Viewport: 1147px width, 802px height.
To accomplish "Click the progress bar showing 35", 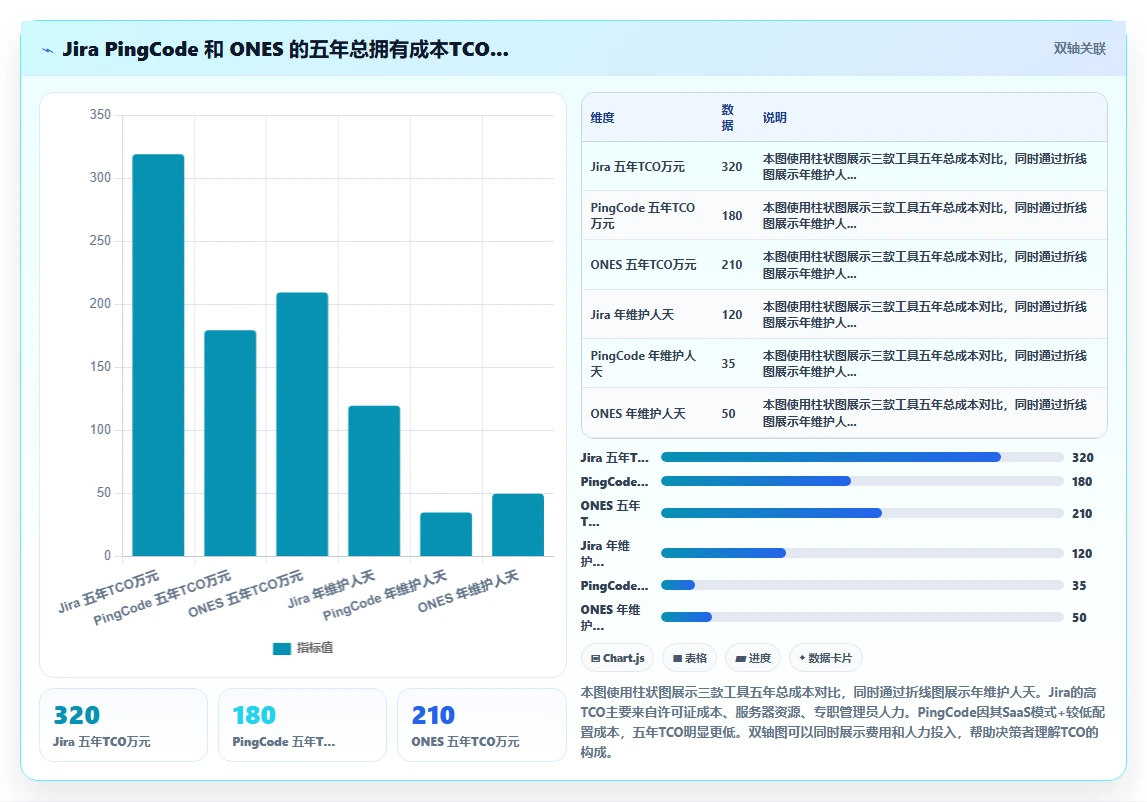I will pyautogui.click(x=862, y=585).
